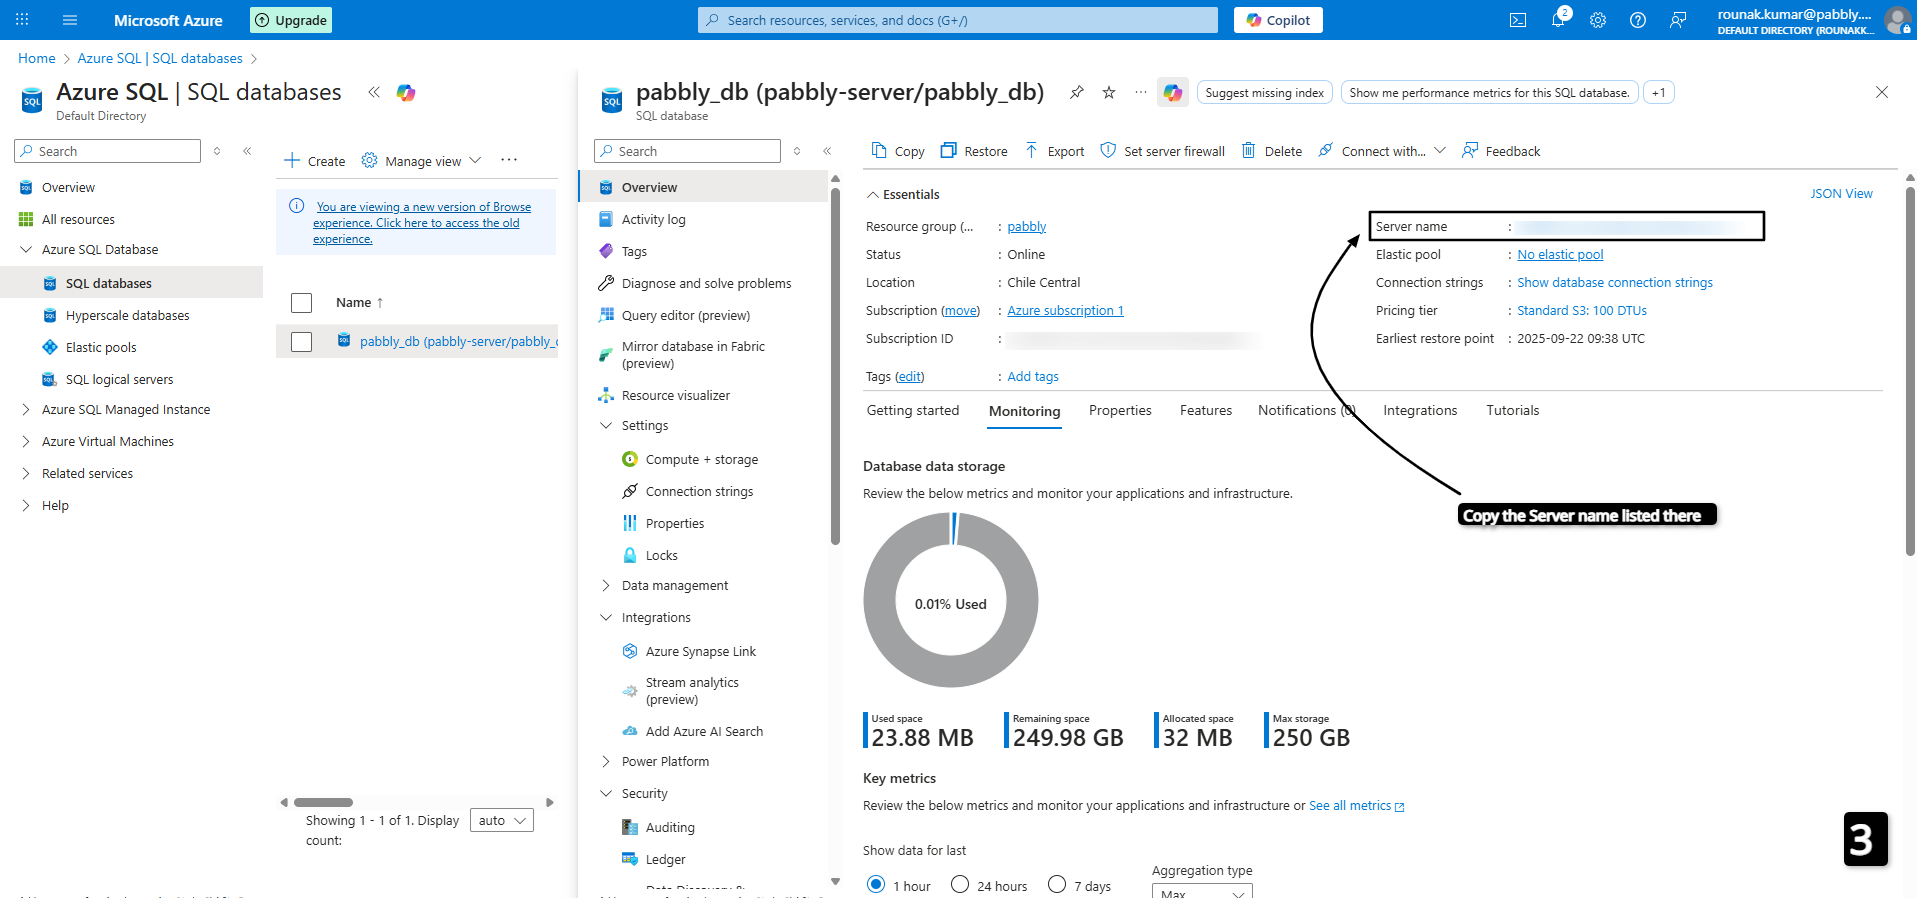Click the Restore toolbar button

point(974,151)
